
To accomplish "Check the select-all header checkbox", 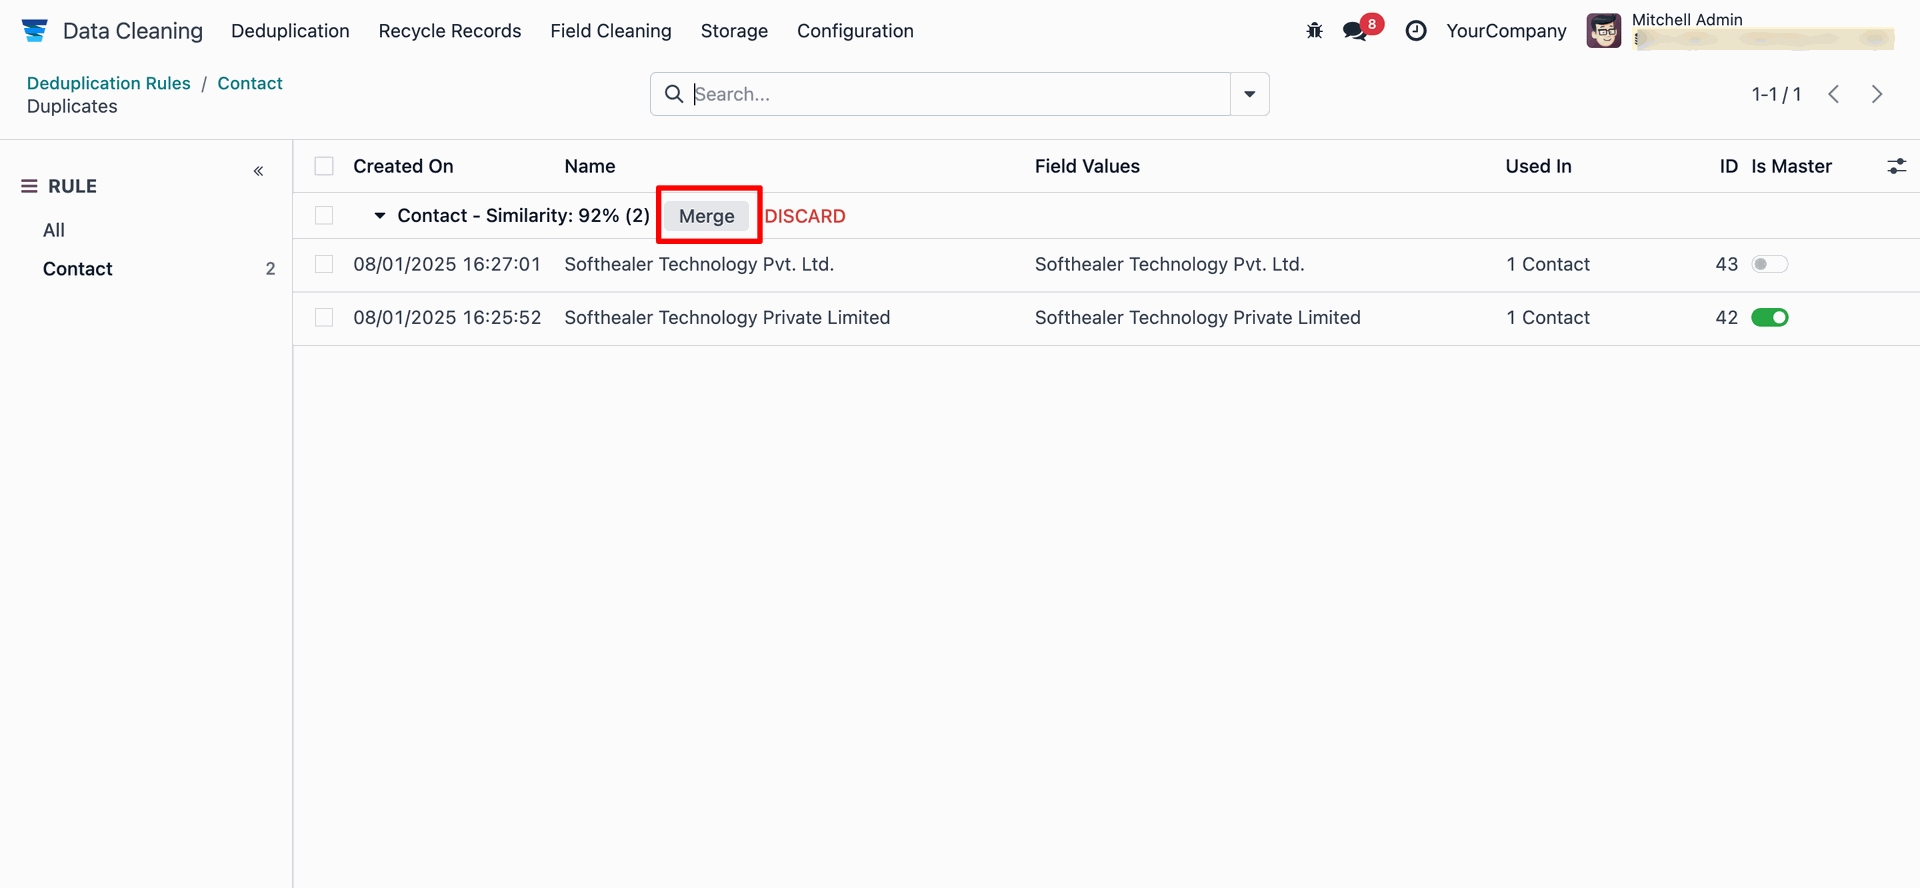I will coord(324,166).
